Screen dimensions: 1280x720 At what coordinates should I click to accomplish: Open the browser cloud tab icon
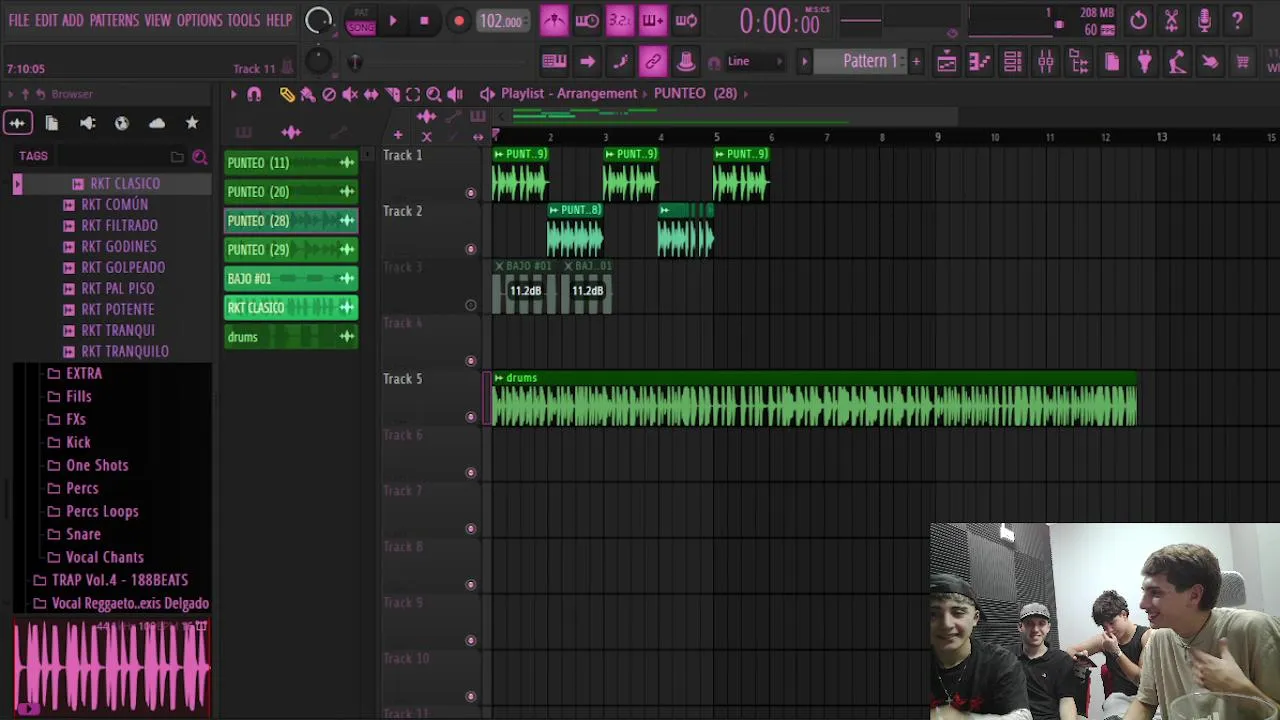pyautogui.click(x=157, y=123)
